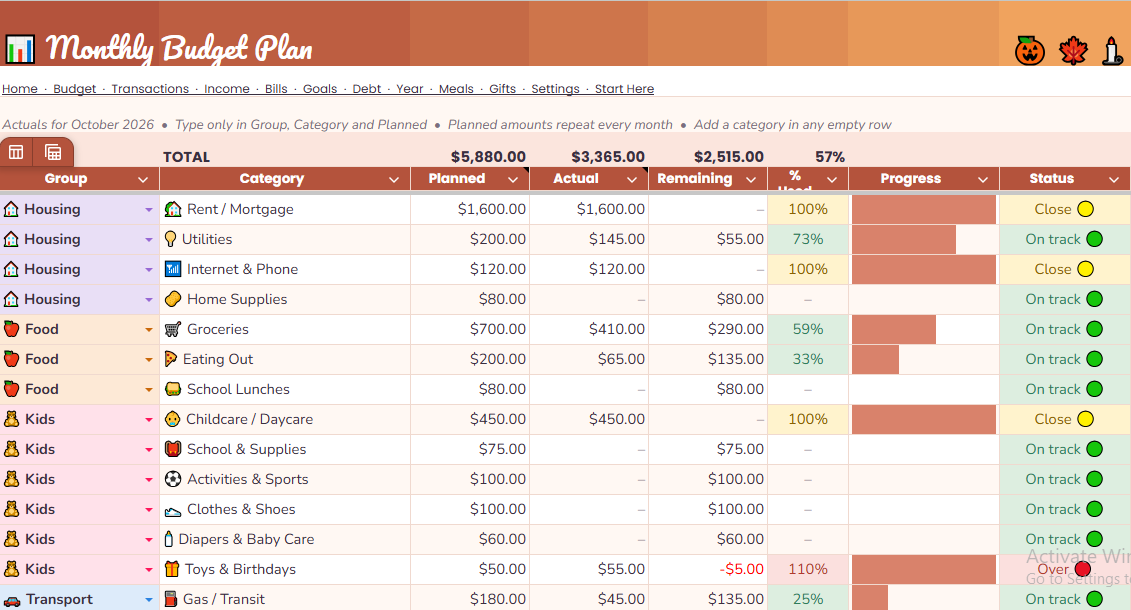Select the $700.00 planned Groceries cell

(x=470, y=330)
